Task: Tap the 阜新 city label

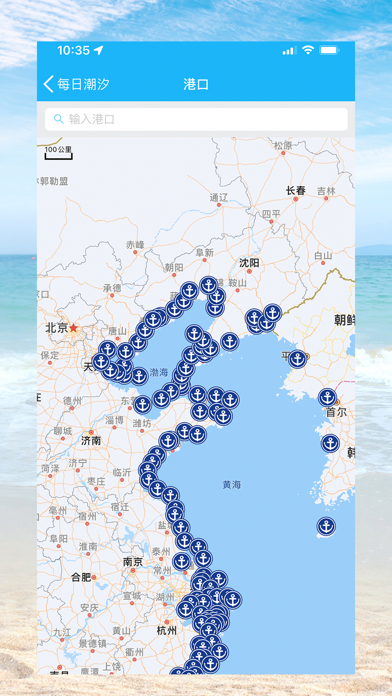Action: (204, 253)
